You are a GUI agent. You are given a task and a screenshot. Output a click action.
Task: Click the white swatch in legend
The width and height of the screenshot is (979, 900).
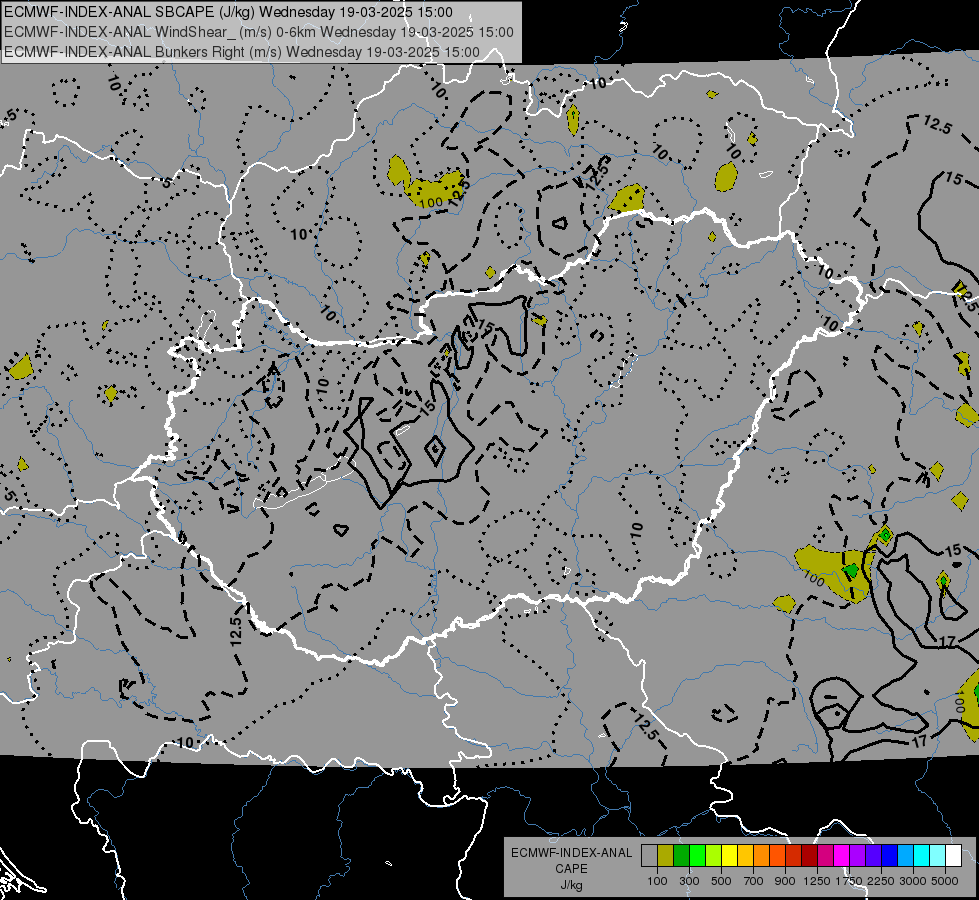953,856
